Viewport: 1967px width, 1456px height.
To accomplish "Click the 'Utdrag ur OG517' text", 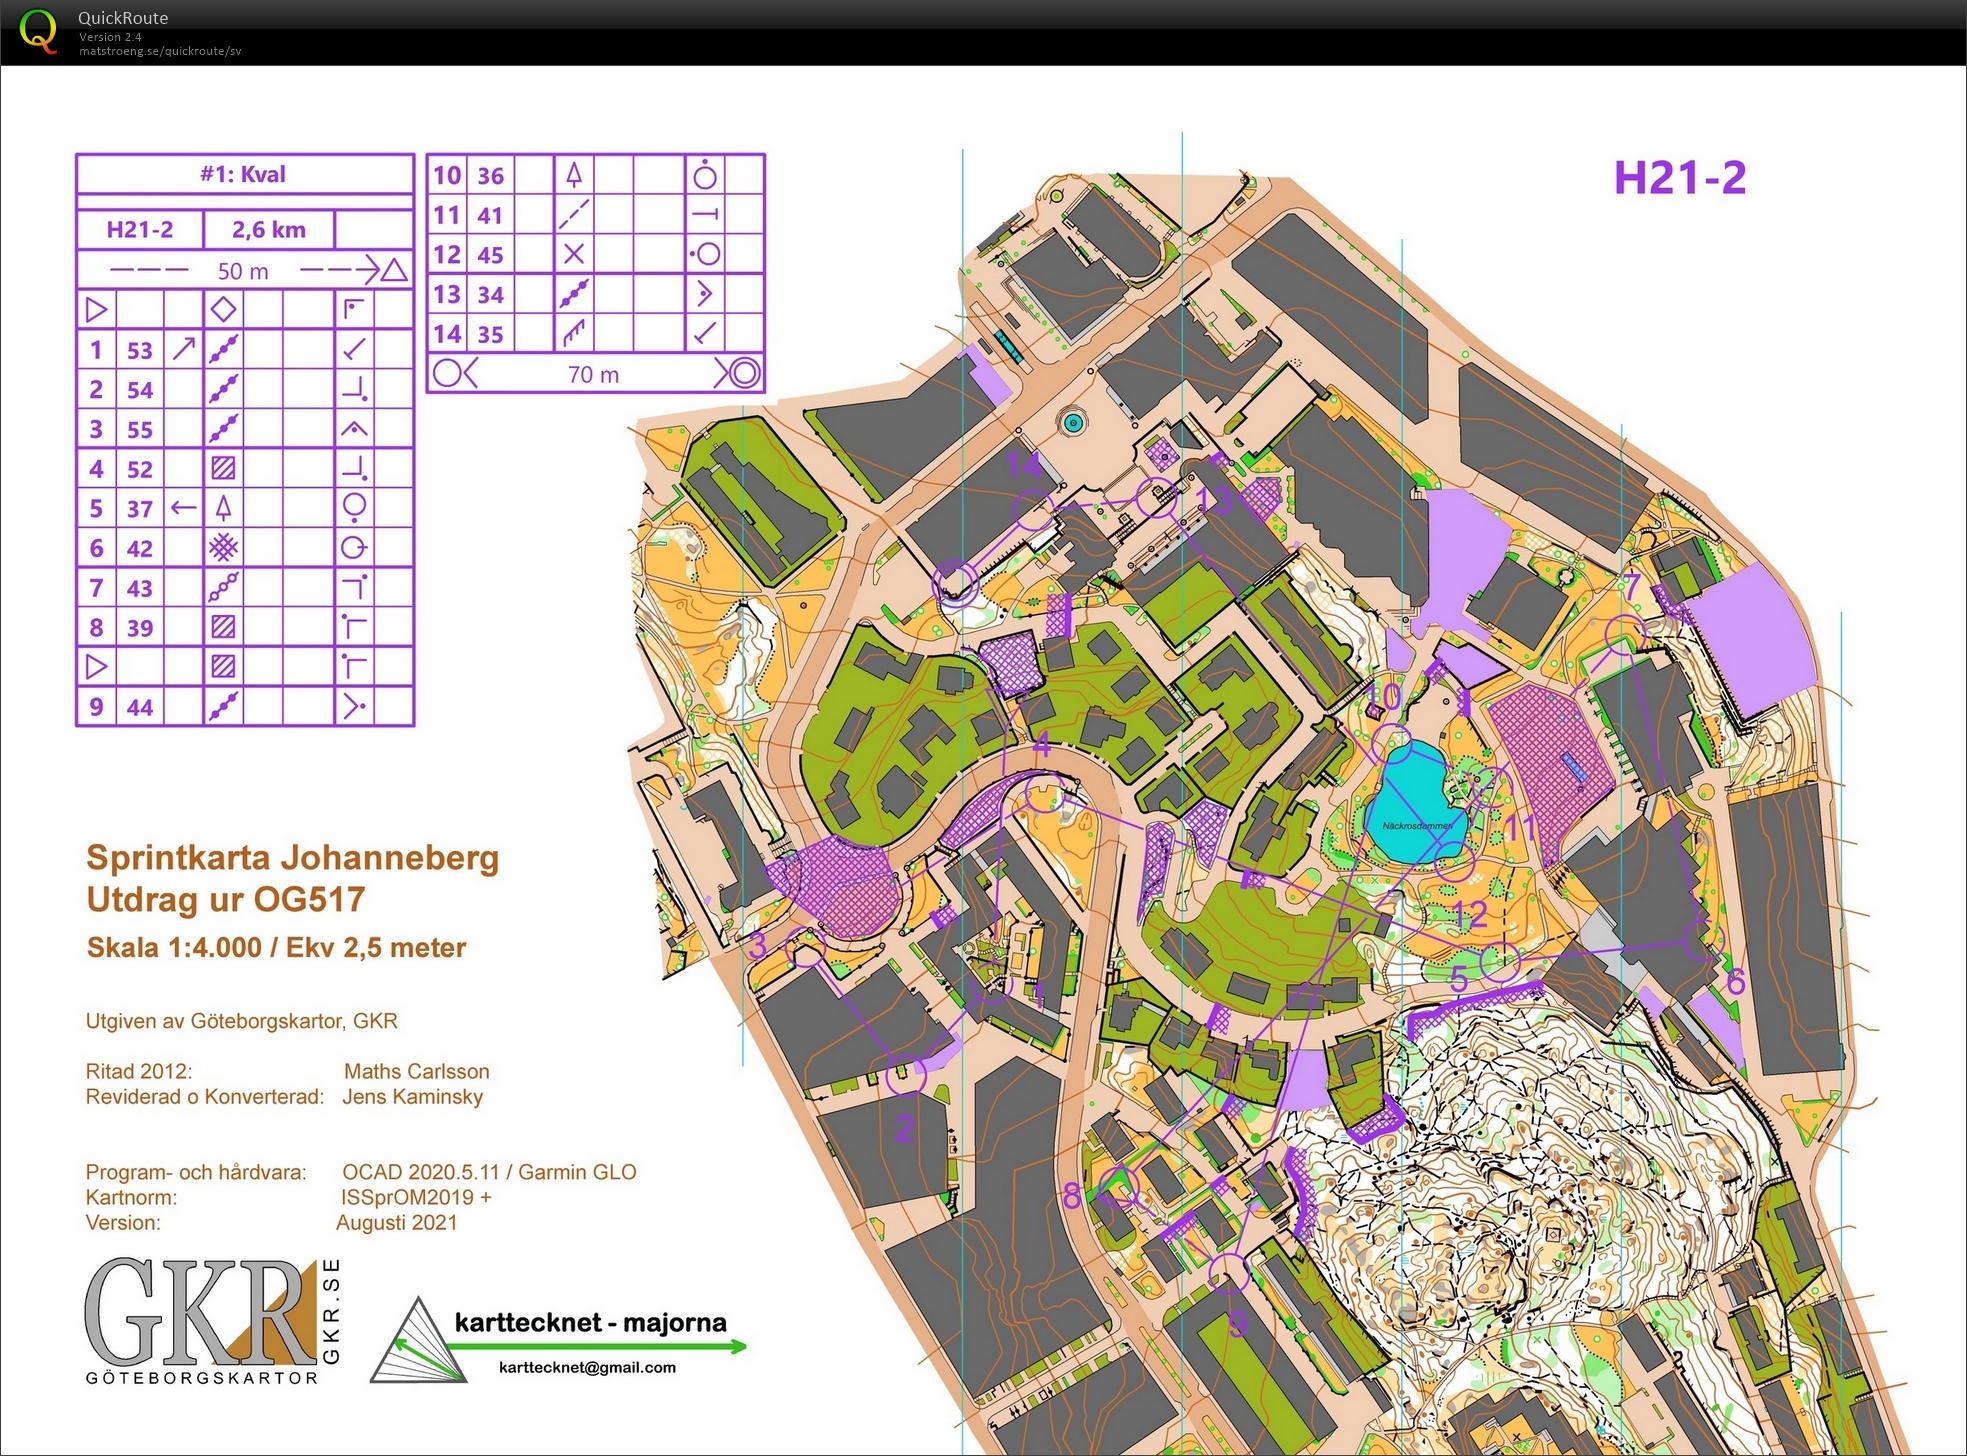I will pyautogui.click(x=225, y=899).
